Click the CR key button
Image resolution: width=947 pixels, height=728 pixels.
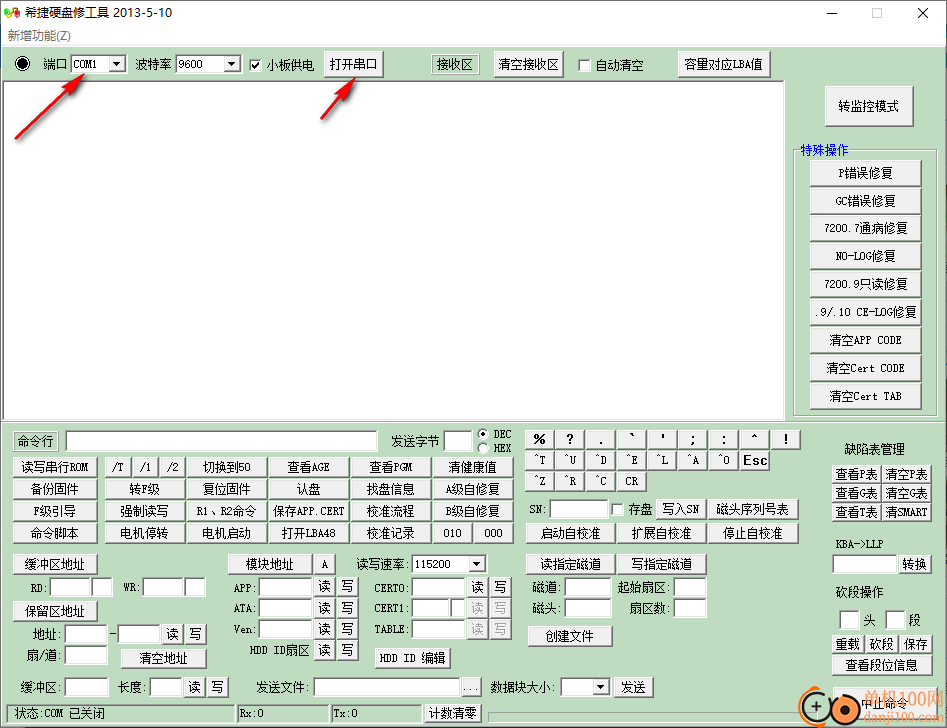click(632, 482)
